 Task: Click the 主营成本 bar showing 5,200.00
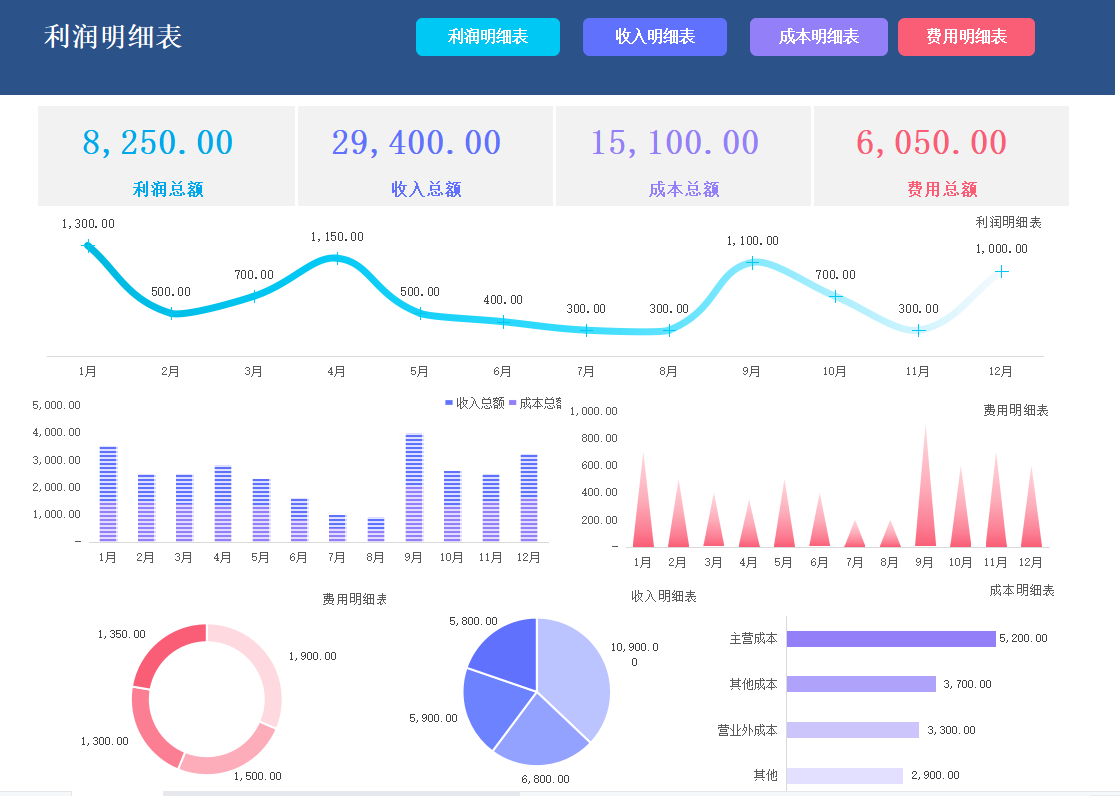click(890, 637)
